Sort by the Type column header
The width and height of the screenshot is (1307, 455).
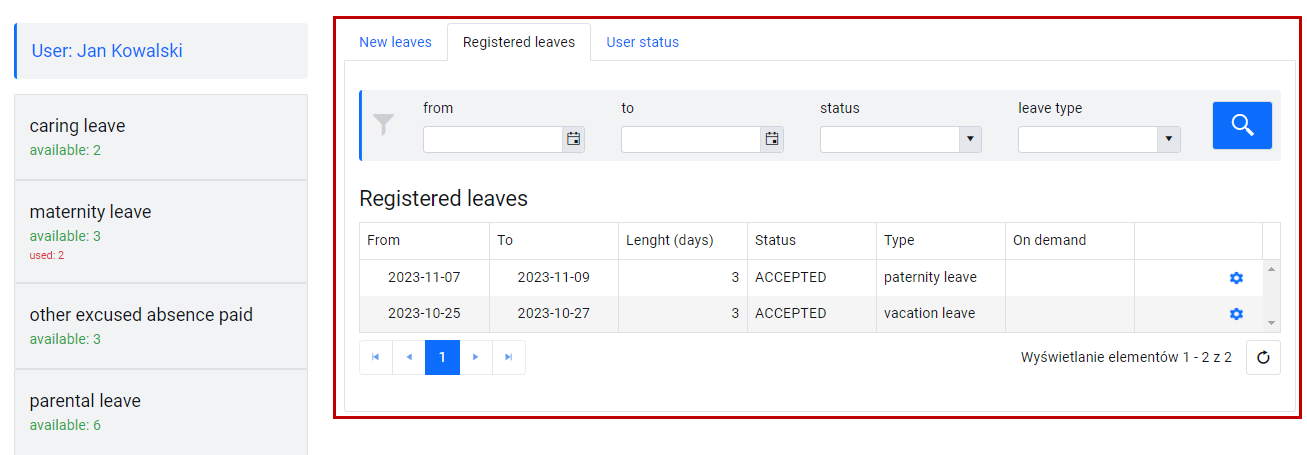[941, 241]
